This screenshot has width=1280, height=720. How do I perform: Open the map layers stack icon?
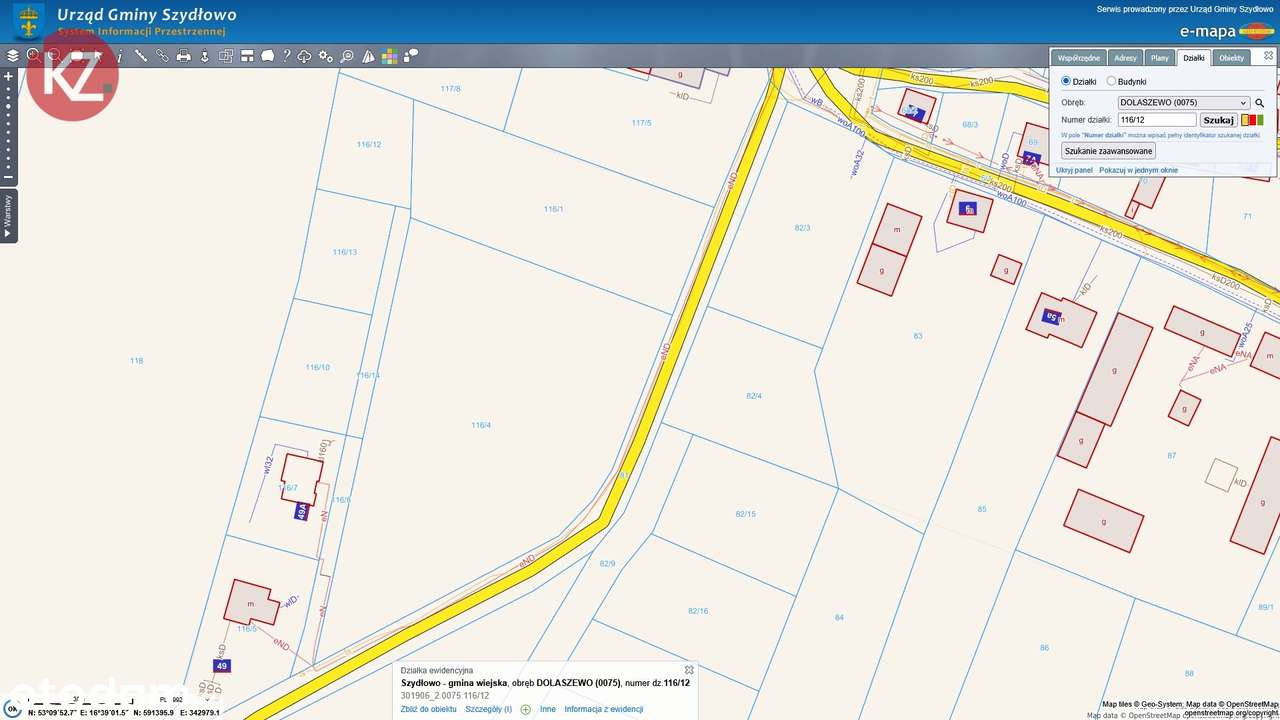pos(13,56)
